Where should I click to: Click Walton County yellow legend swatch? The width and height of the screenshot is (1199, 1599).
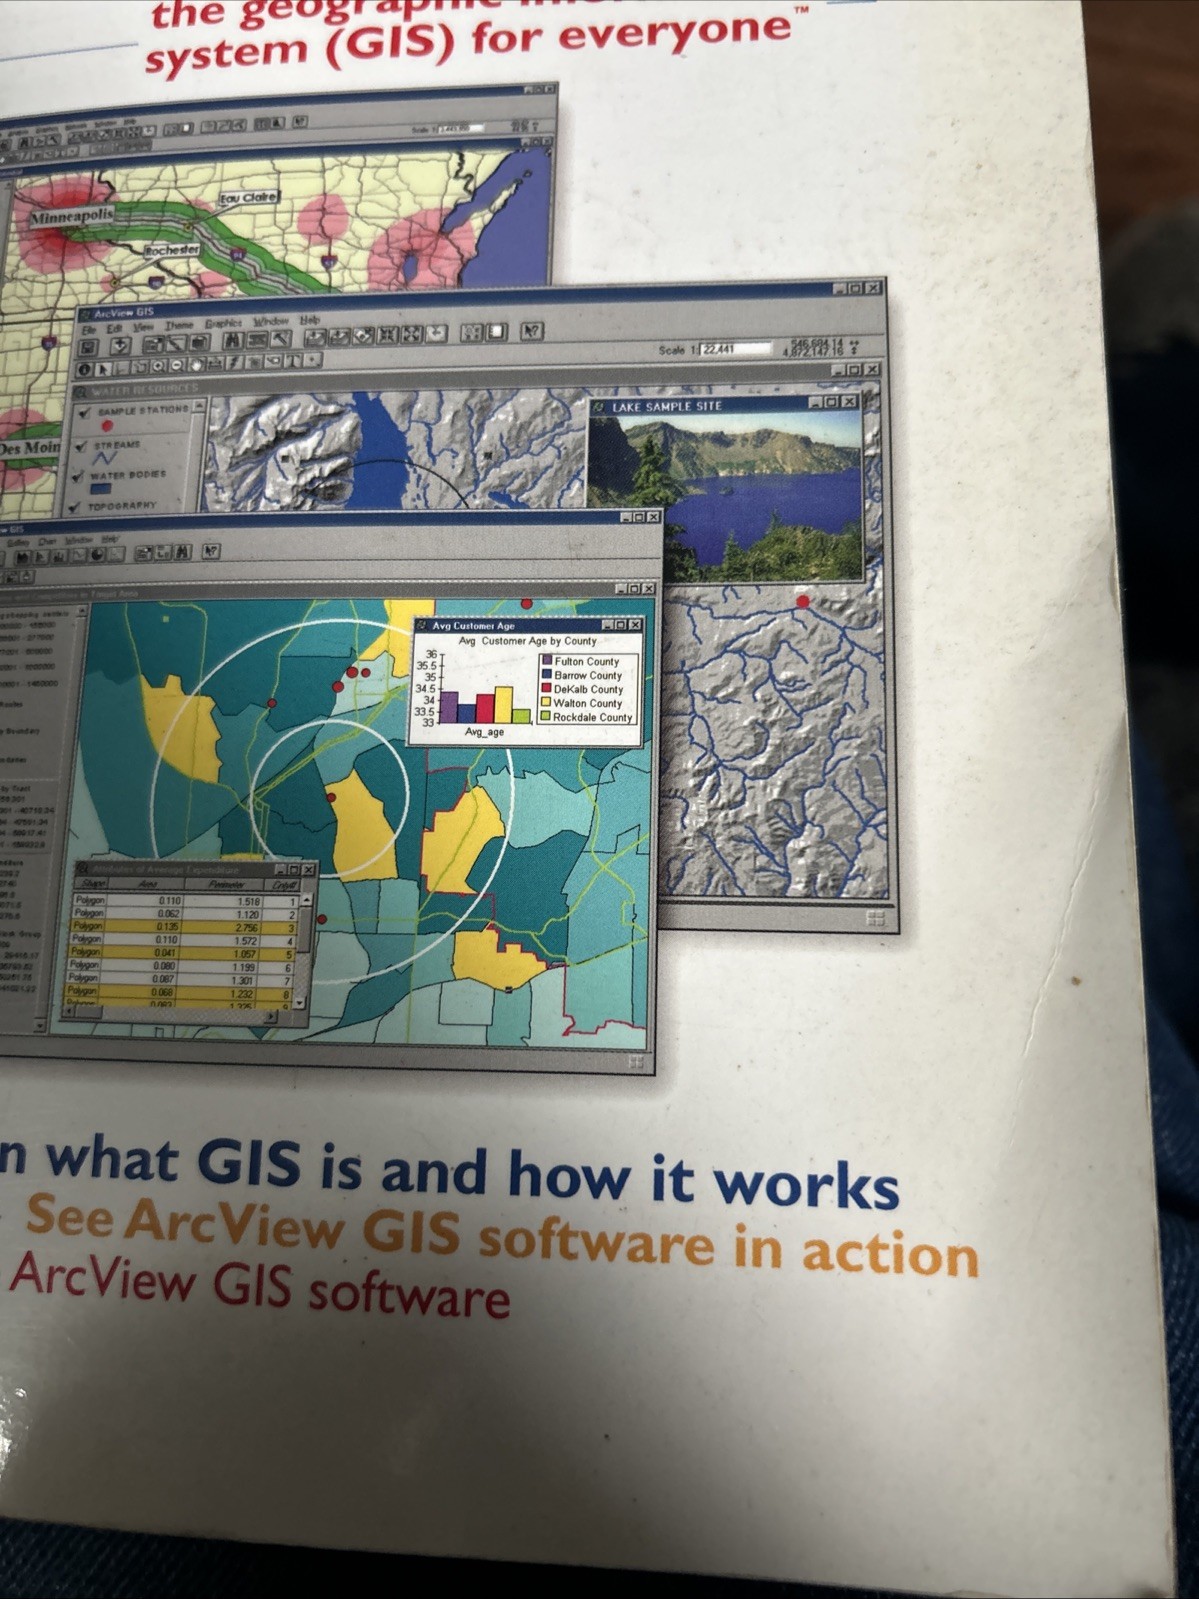(x=547, y=703)
